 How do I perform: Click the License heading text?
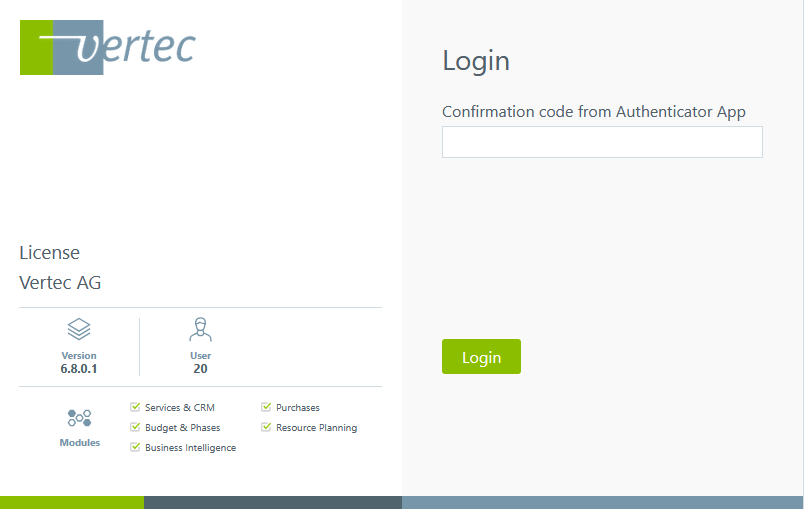click(x=49, y=253)
